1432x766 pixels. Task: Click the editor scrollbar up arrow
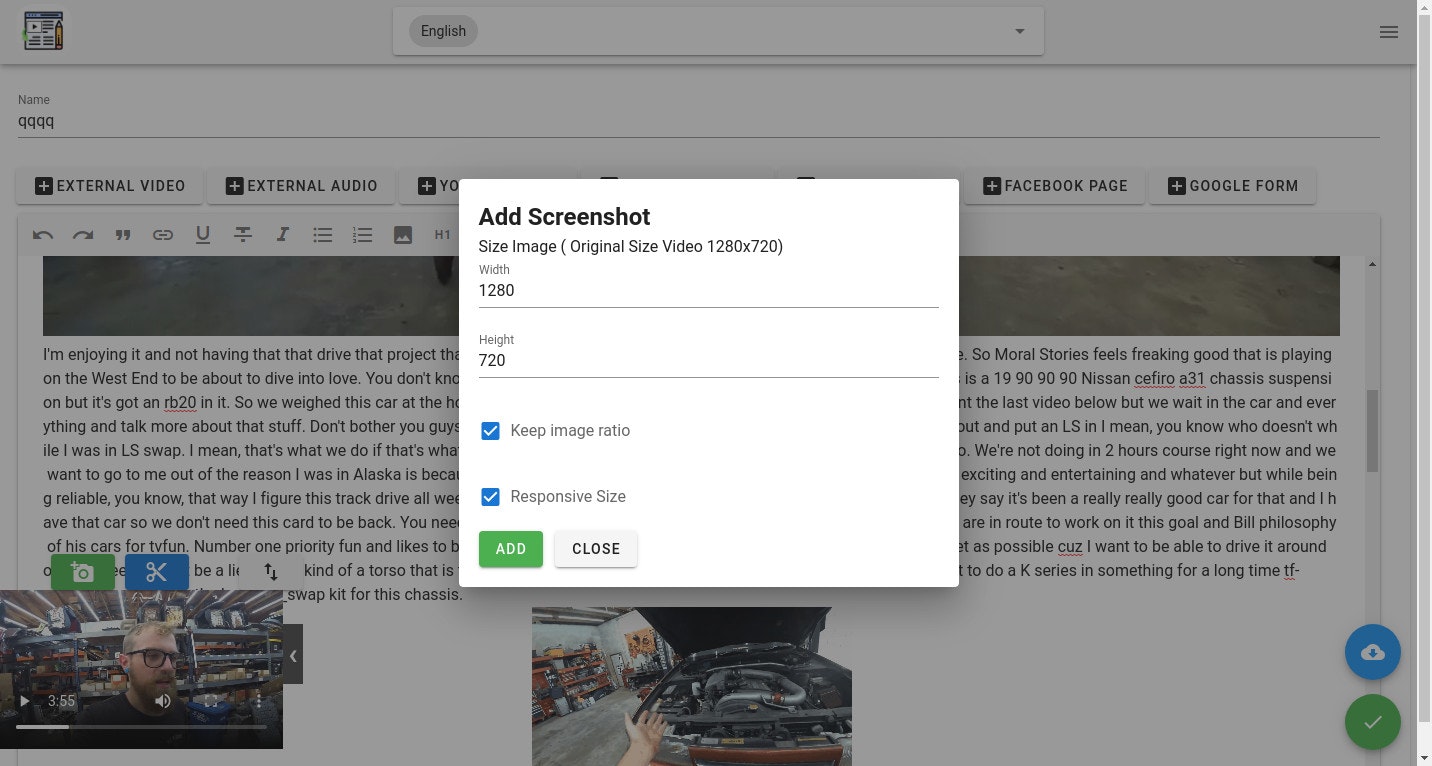tap(1372, 264)
